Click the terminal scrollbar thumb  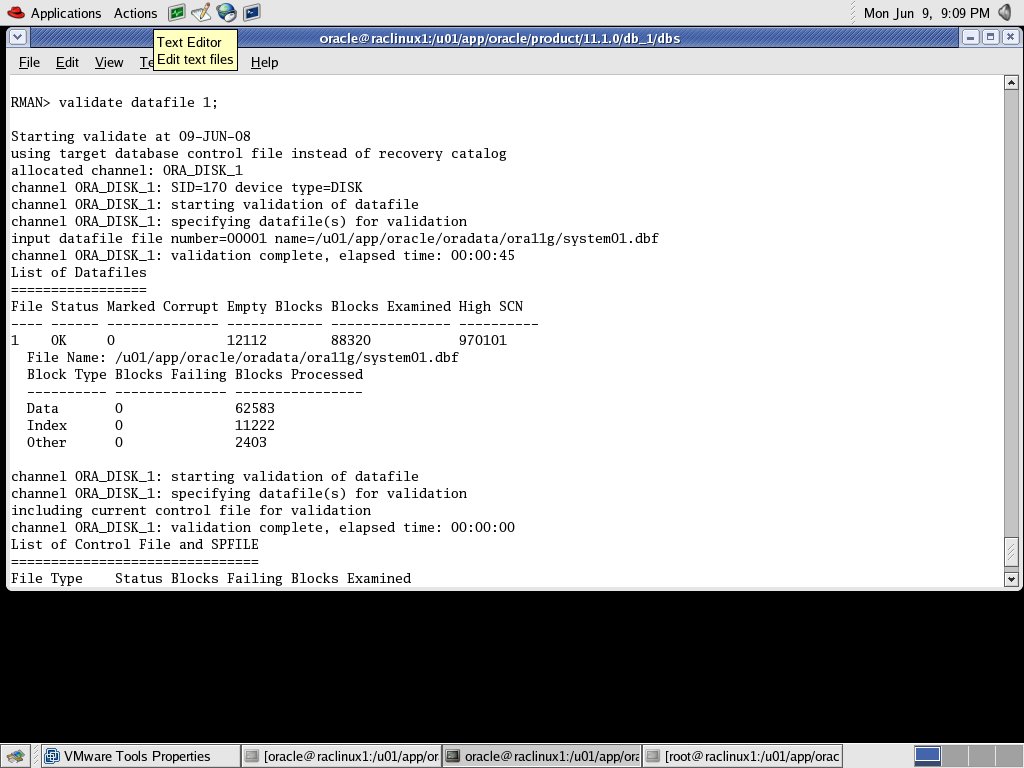1011,552
